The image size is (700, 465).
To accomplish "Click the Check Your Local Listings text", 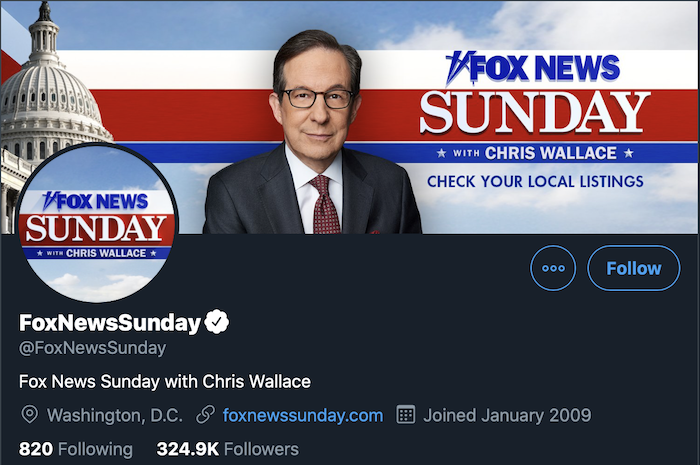I will pyautogui.click(x=535, y=181).
